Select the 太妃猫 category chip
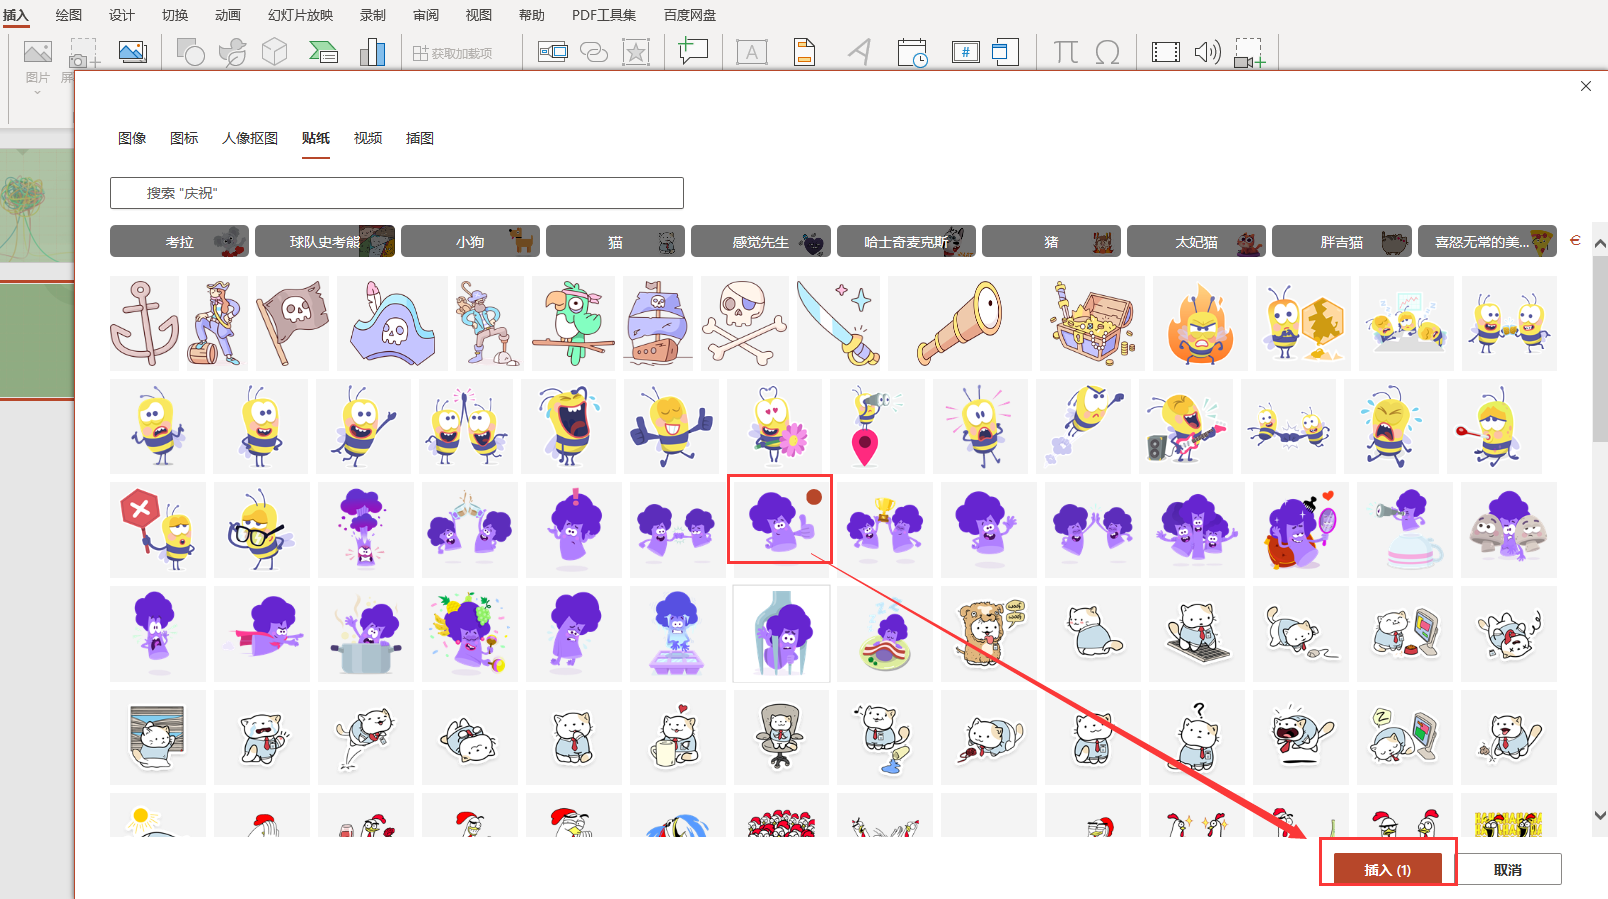 click(x=1196, y=242)
